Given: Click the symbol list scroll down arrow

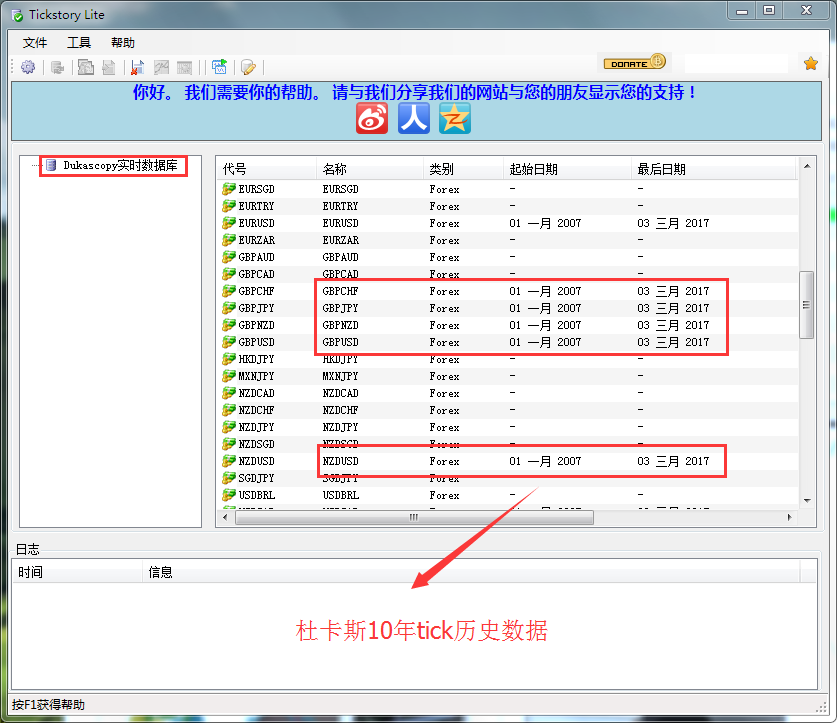Looking at the screenshot, I should coord(807,500).
